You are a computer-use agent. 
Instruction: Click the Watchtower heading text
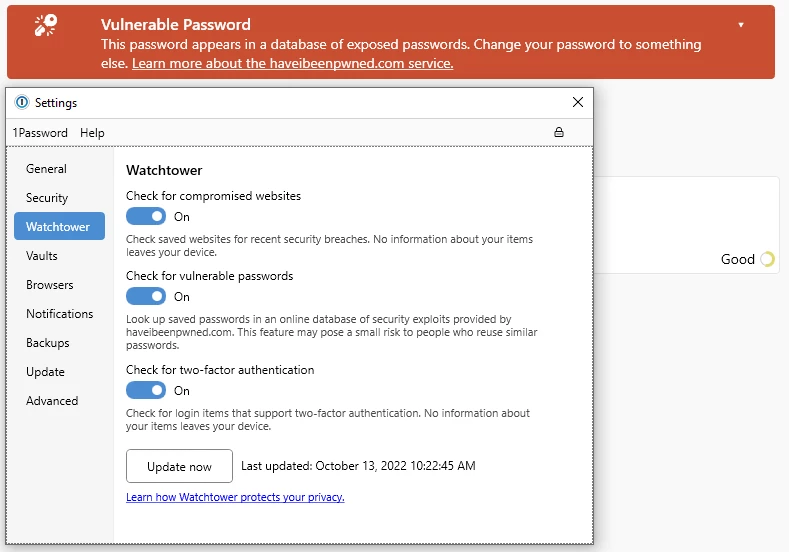coord(164,170)
